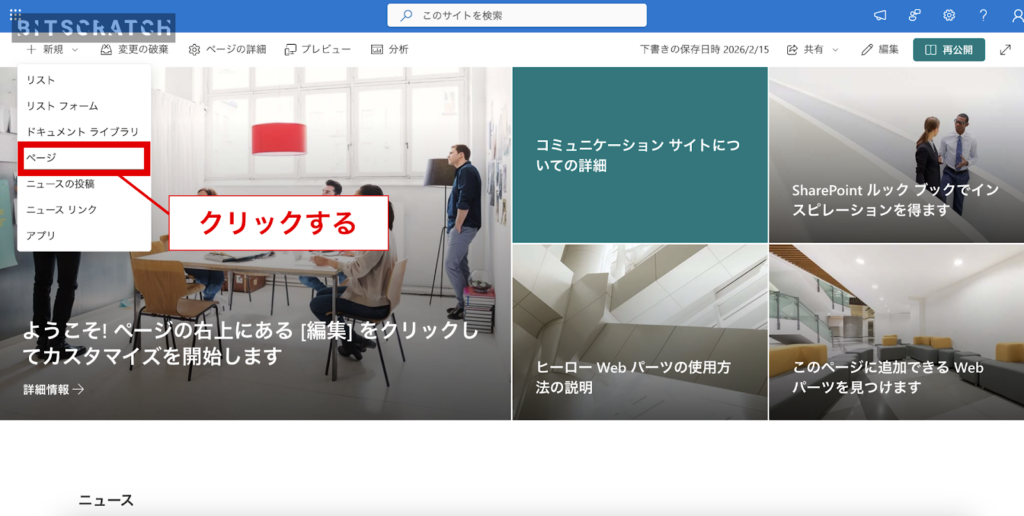1024x516 pixels.
Task: Open the app launcher waffle icon
Action: click(16, 15)
